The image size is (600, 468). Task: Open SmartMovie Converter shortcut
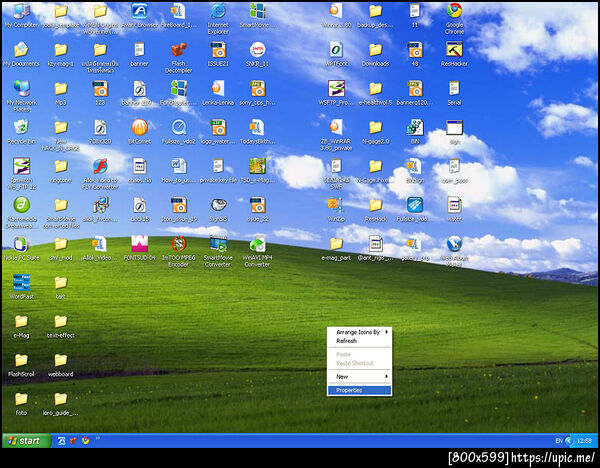218,251
